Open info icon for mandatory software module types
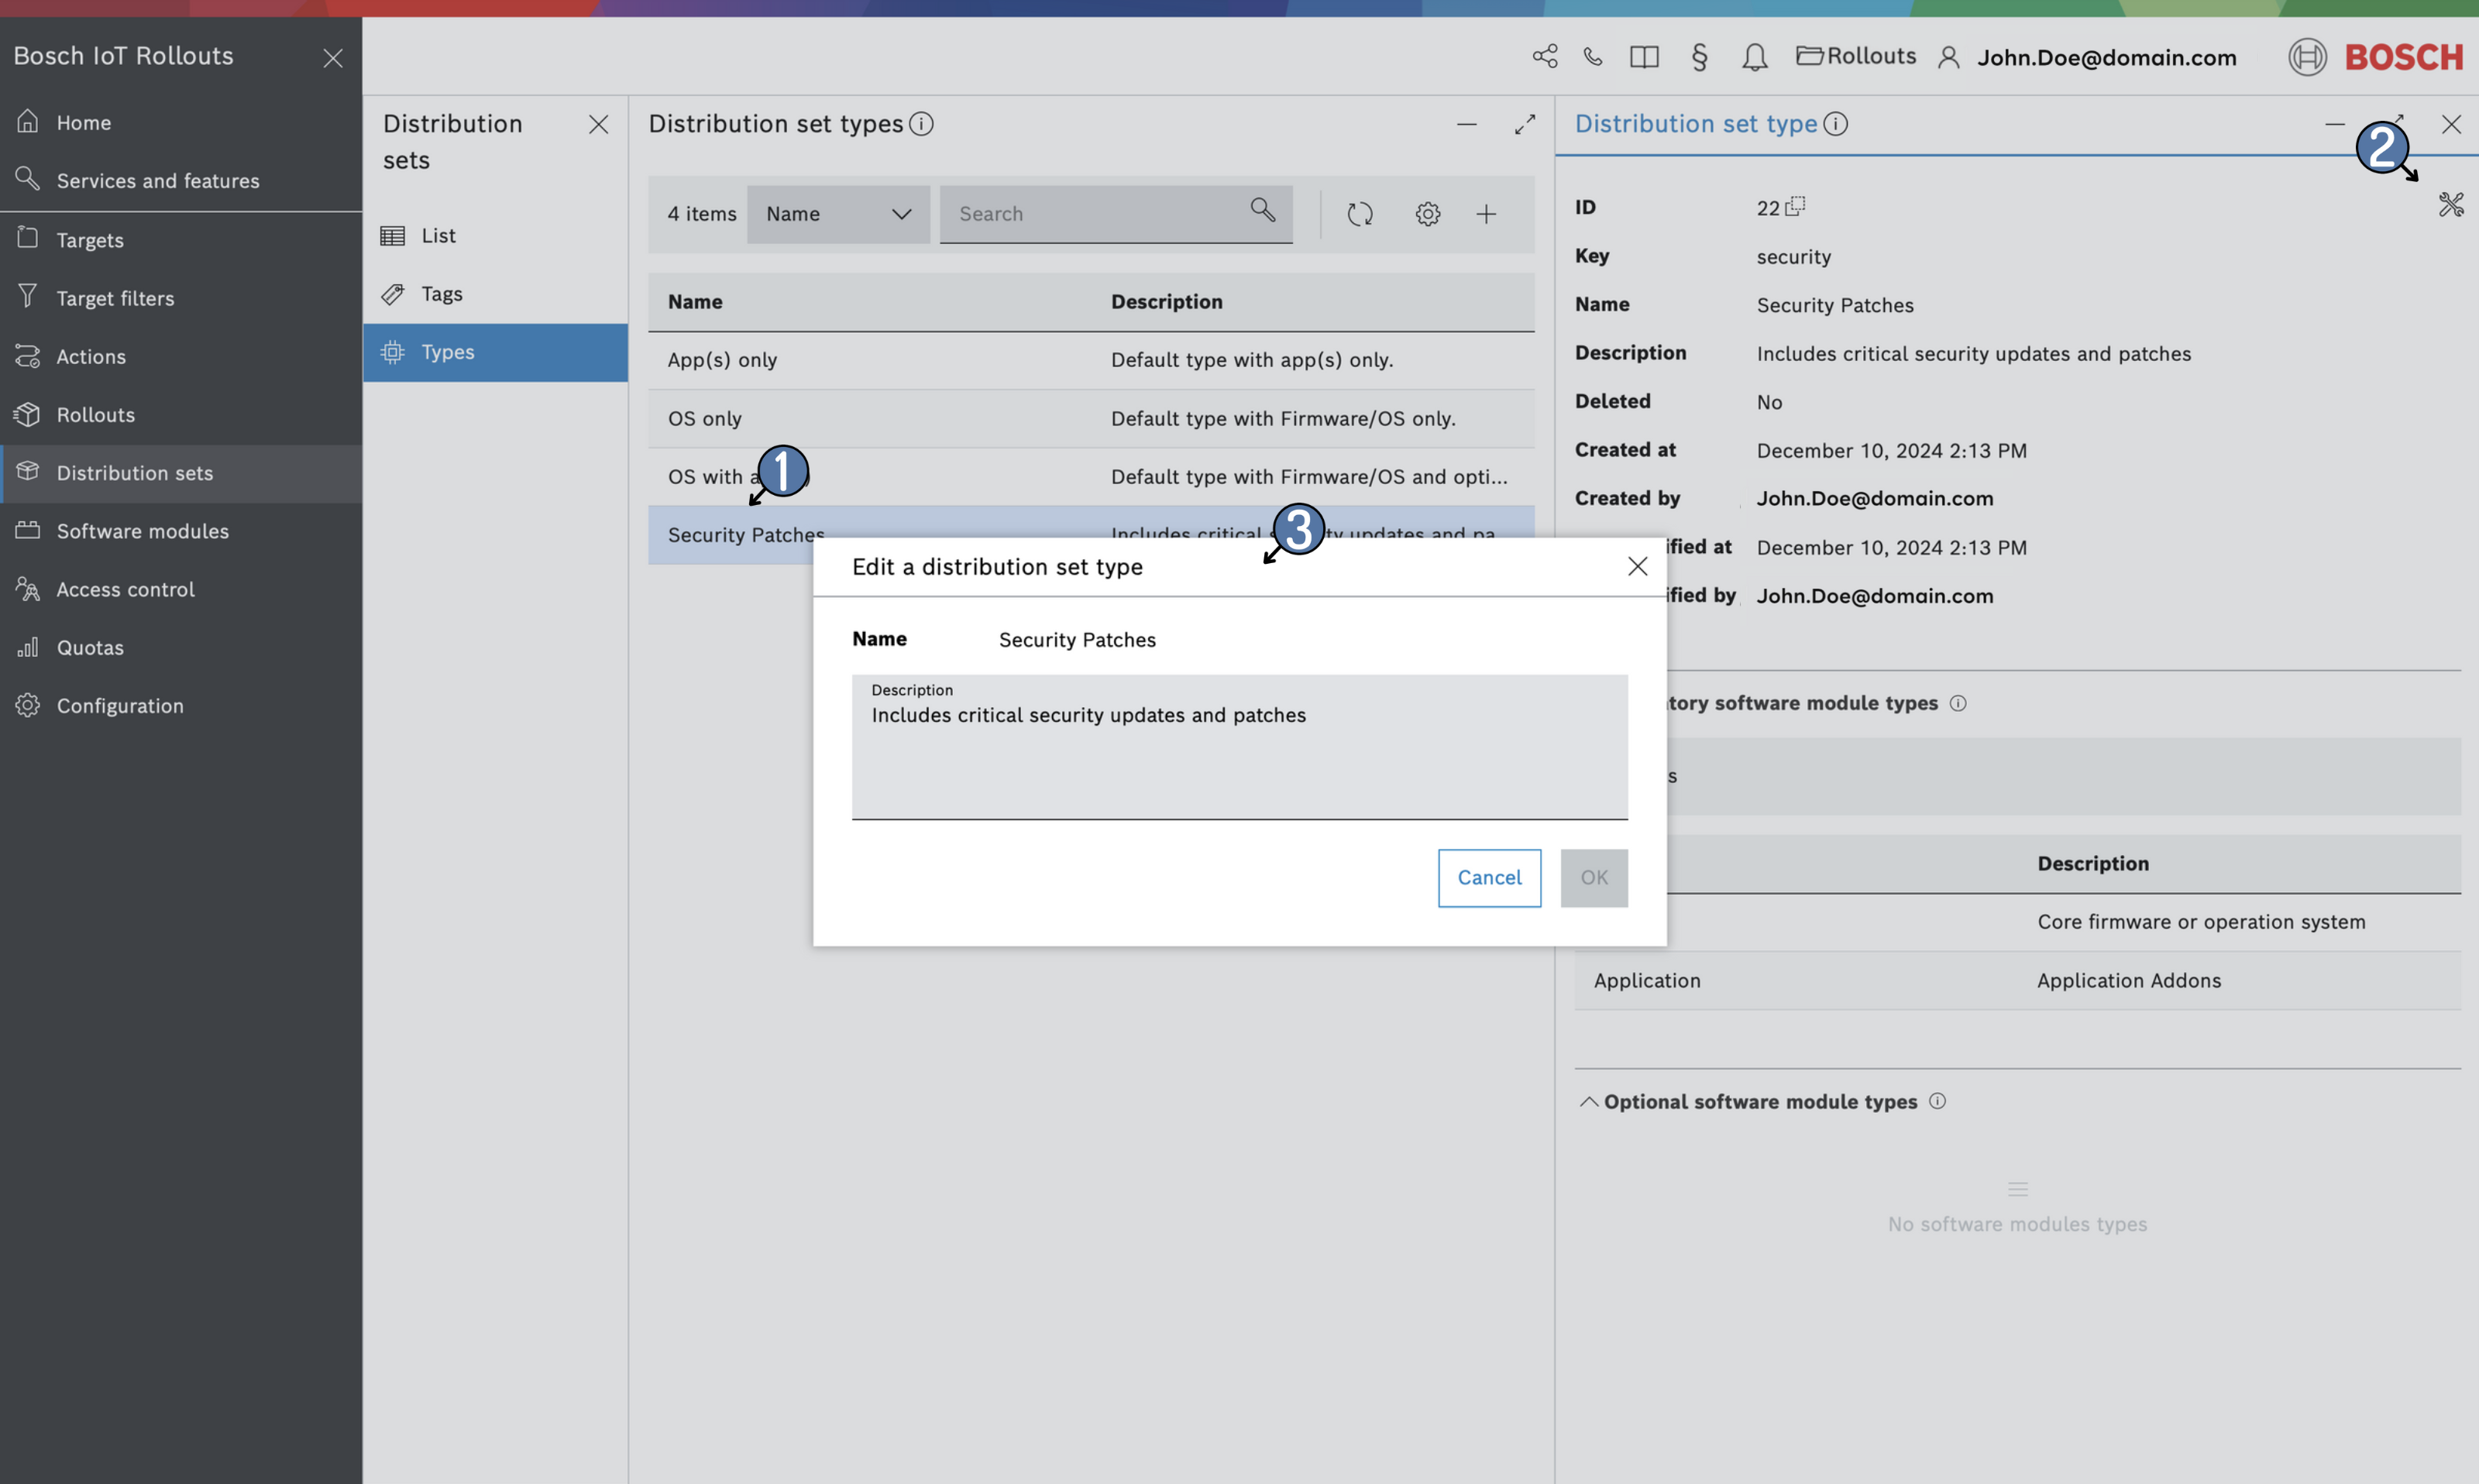The height and width of the screenshot is (1484, 2479). [1958, 703]
